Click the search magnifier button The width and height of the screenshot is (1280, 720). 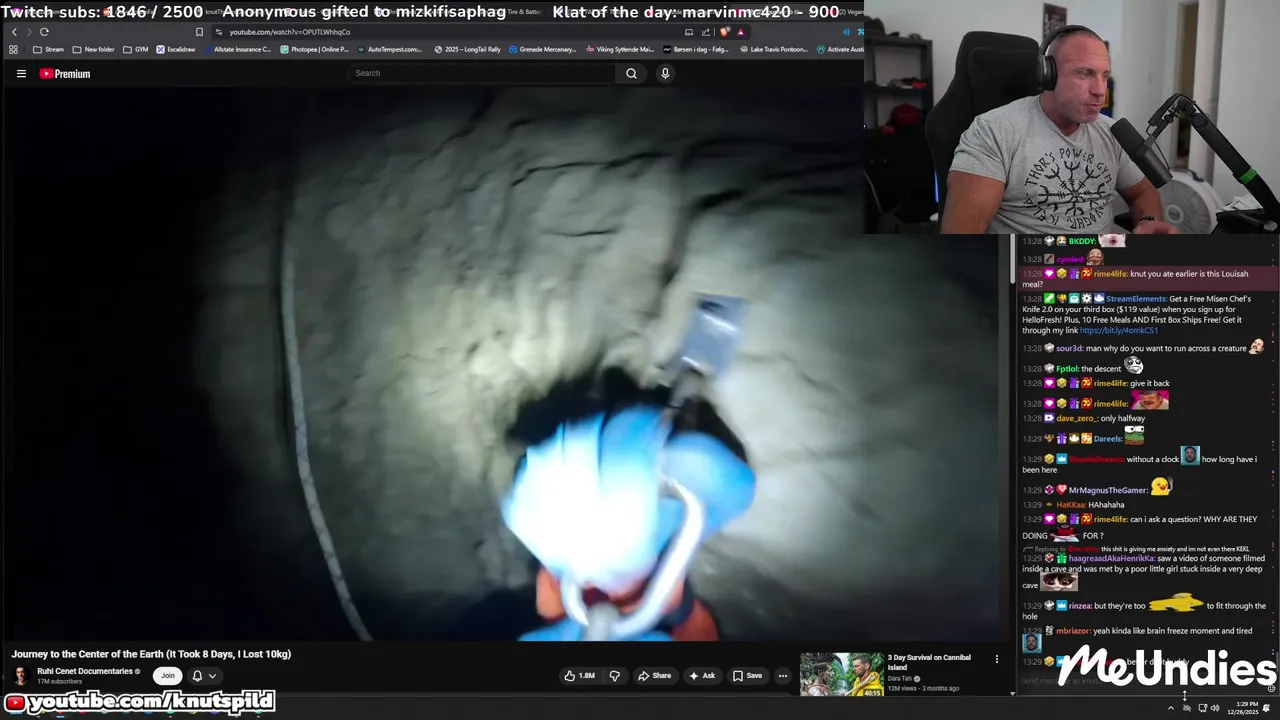click(x=631, y=73)
